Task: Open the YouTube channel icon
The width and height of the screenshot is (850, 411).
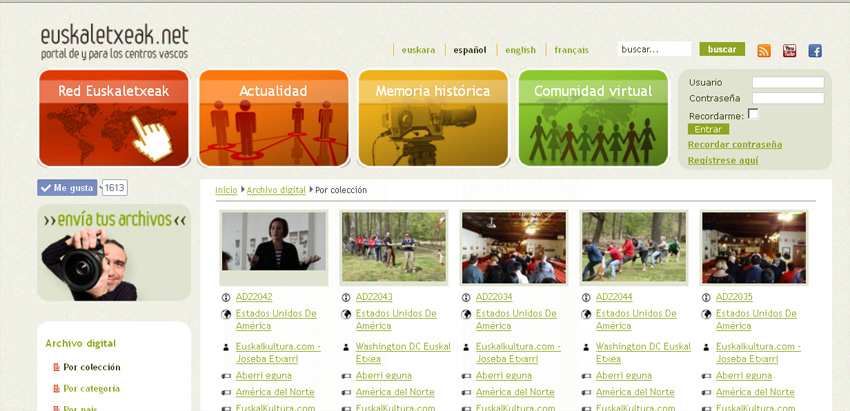Action: pyautogui.click(x=789, y=50)
